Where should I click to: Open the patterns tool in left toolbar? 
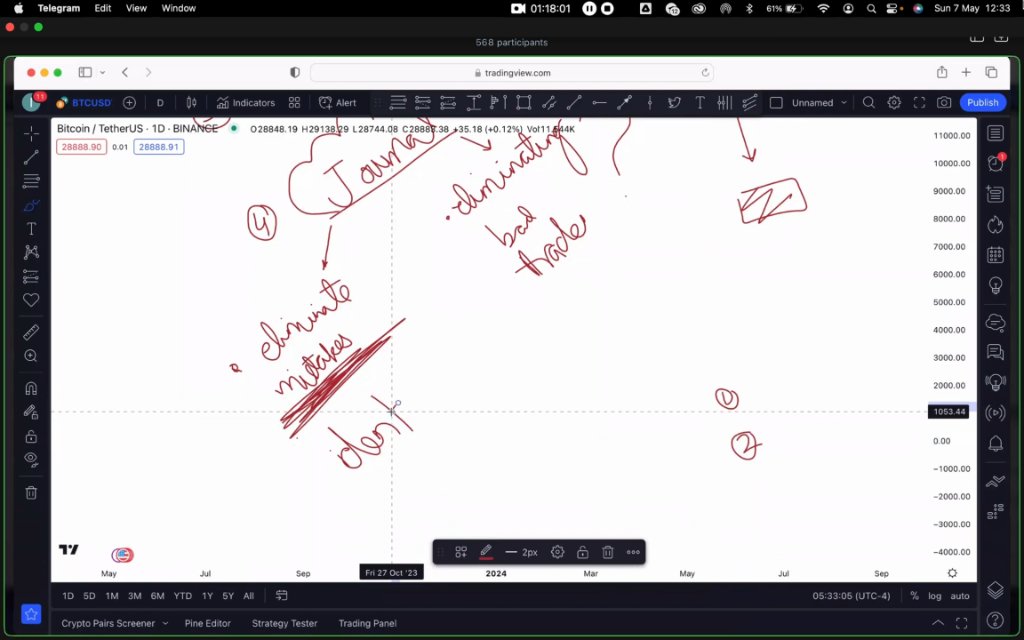31,252
